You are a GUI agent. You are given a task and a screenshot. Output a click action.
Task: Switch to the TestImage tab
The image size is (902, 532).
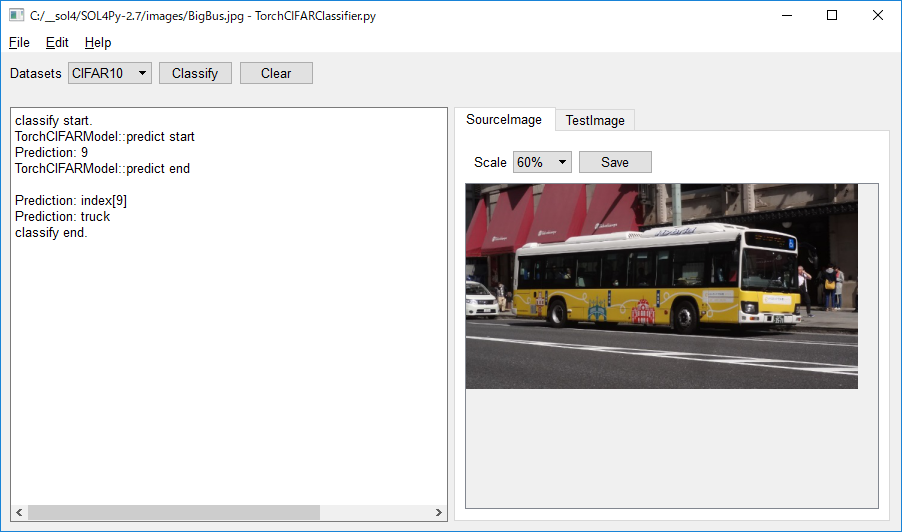click(595, 120)
